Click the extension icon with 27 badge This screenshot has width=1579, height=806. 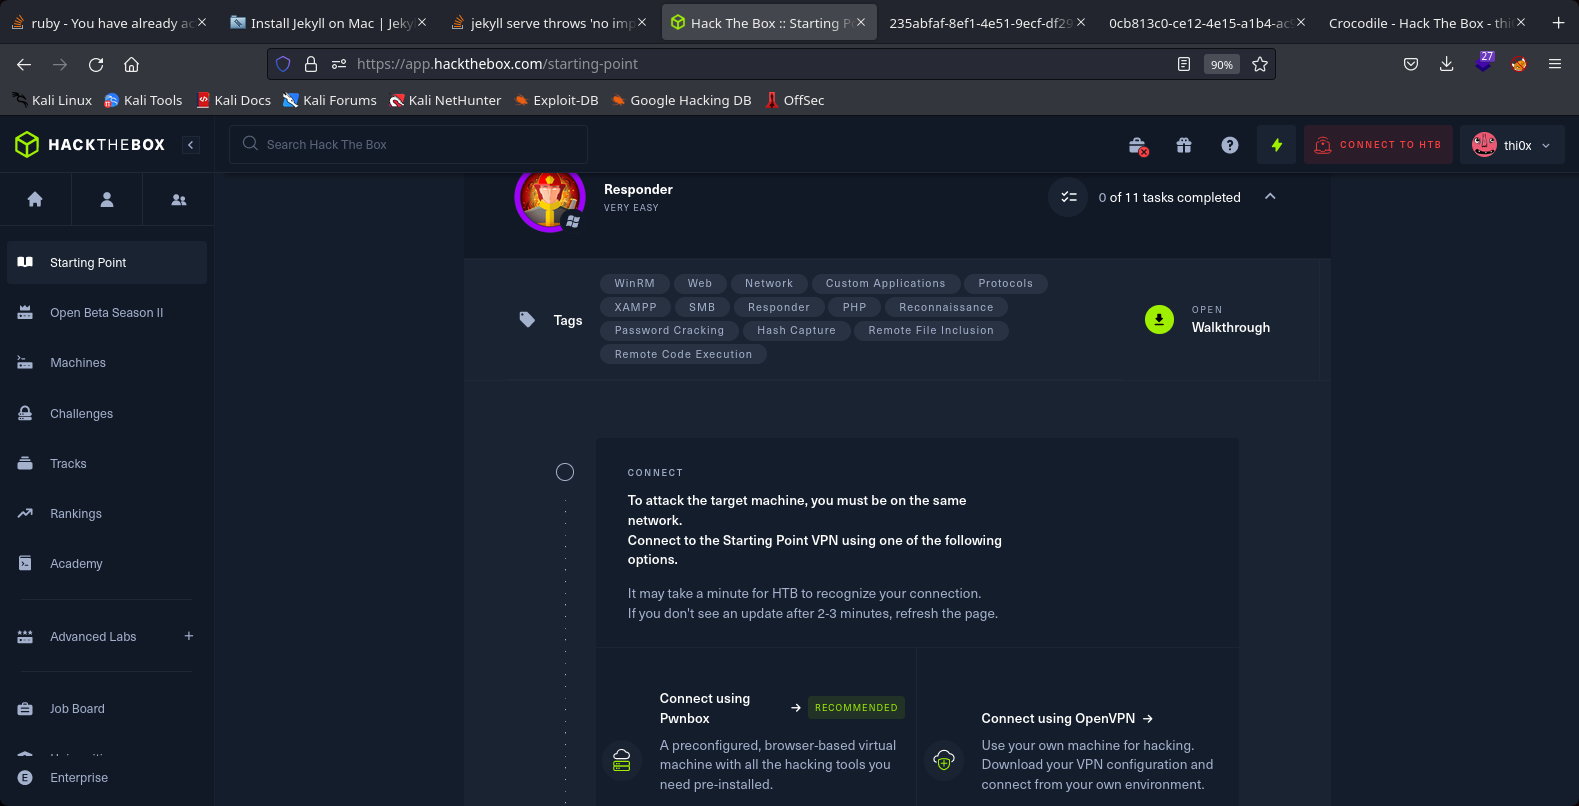1484,63
